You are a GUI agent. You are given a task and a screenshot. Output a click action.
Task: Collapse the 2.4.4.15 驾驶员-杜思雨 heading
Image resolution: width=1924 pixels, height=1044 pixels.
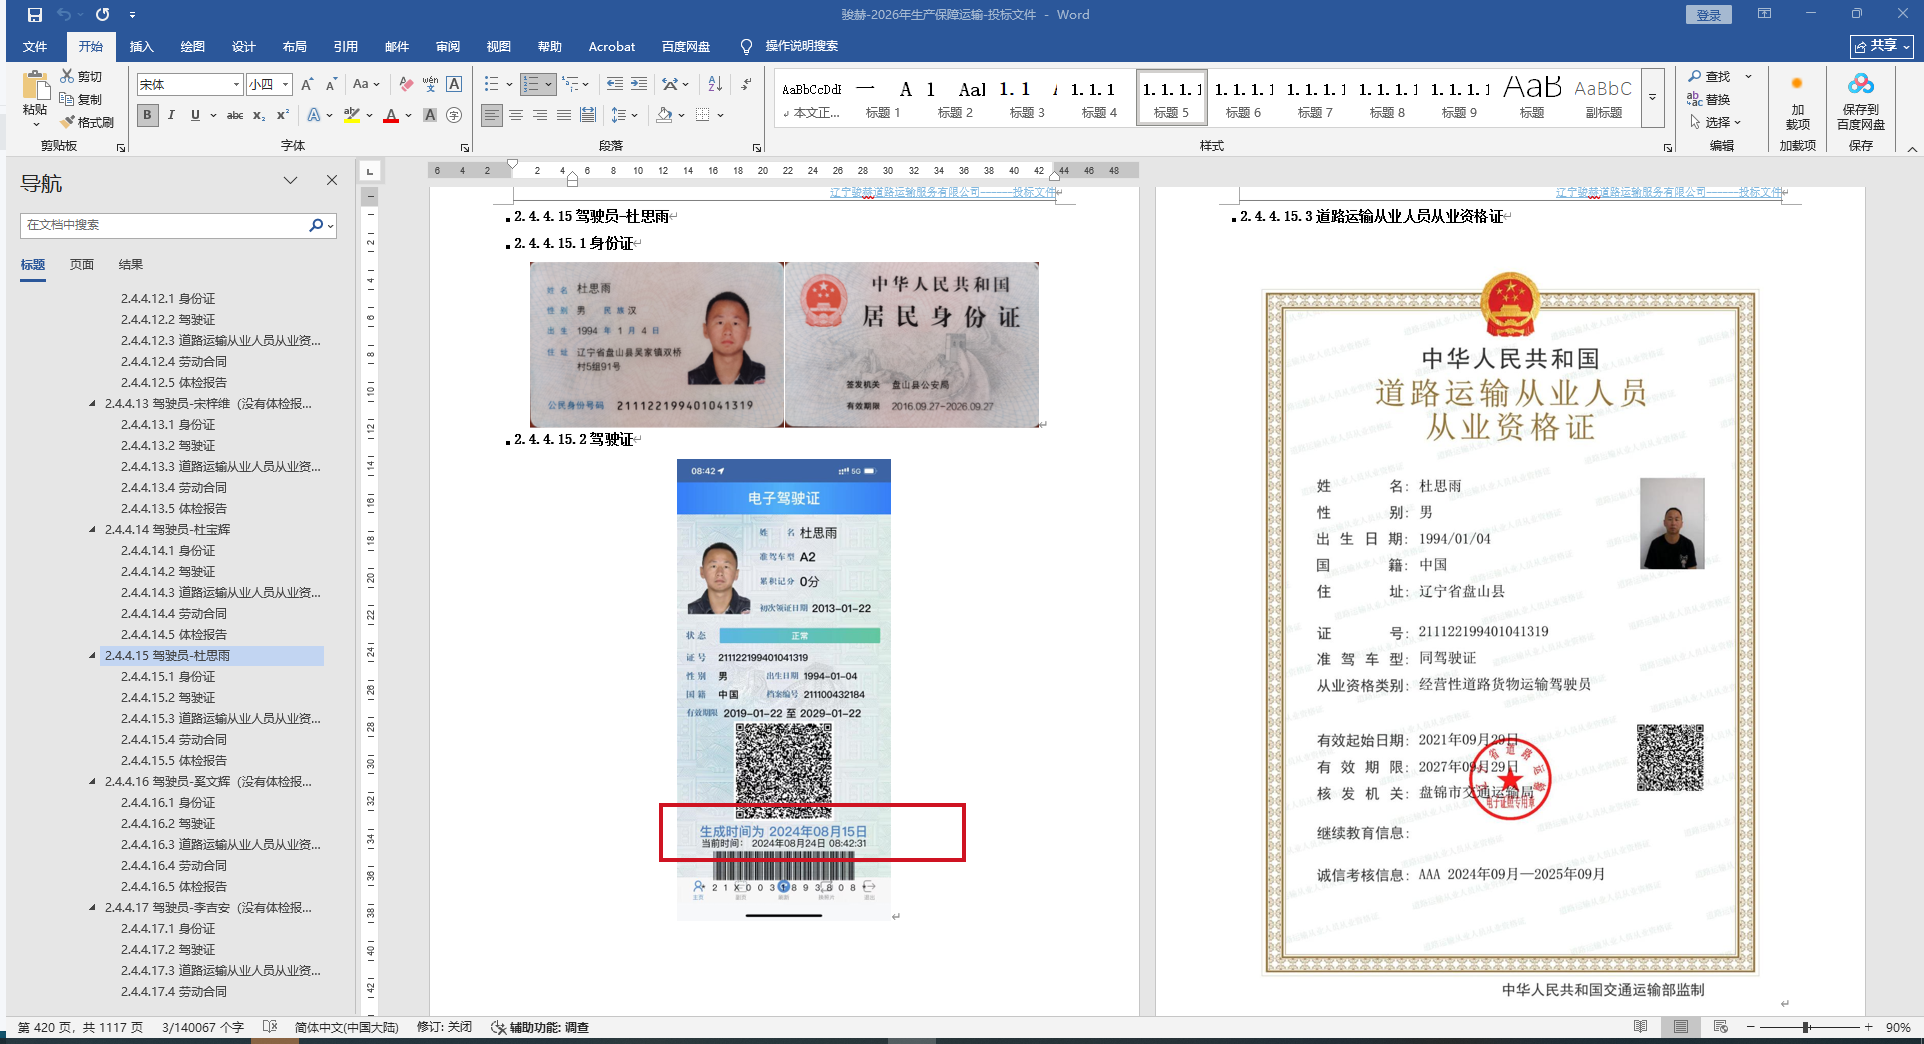point(93,656)
